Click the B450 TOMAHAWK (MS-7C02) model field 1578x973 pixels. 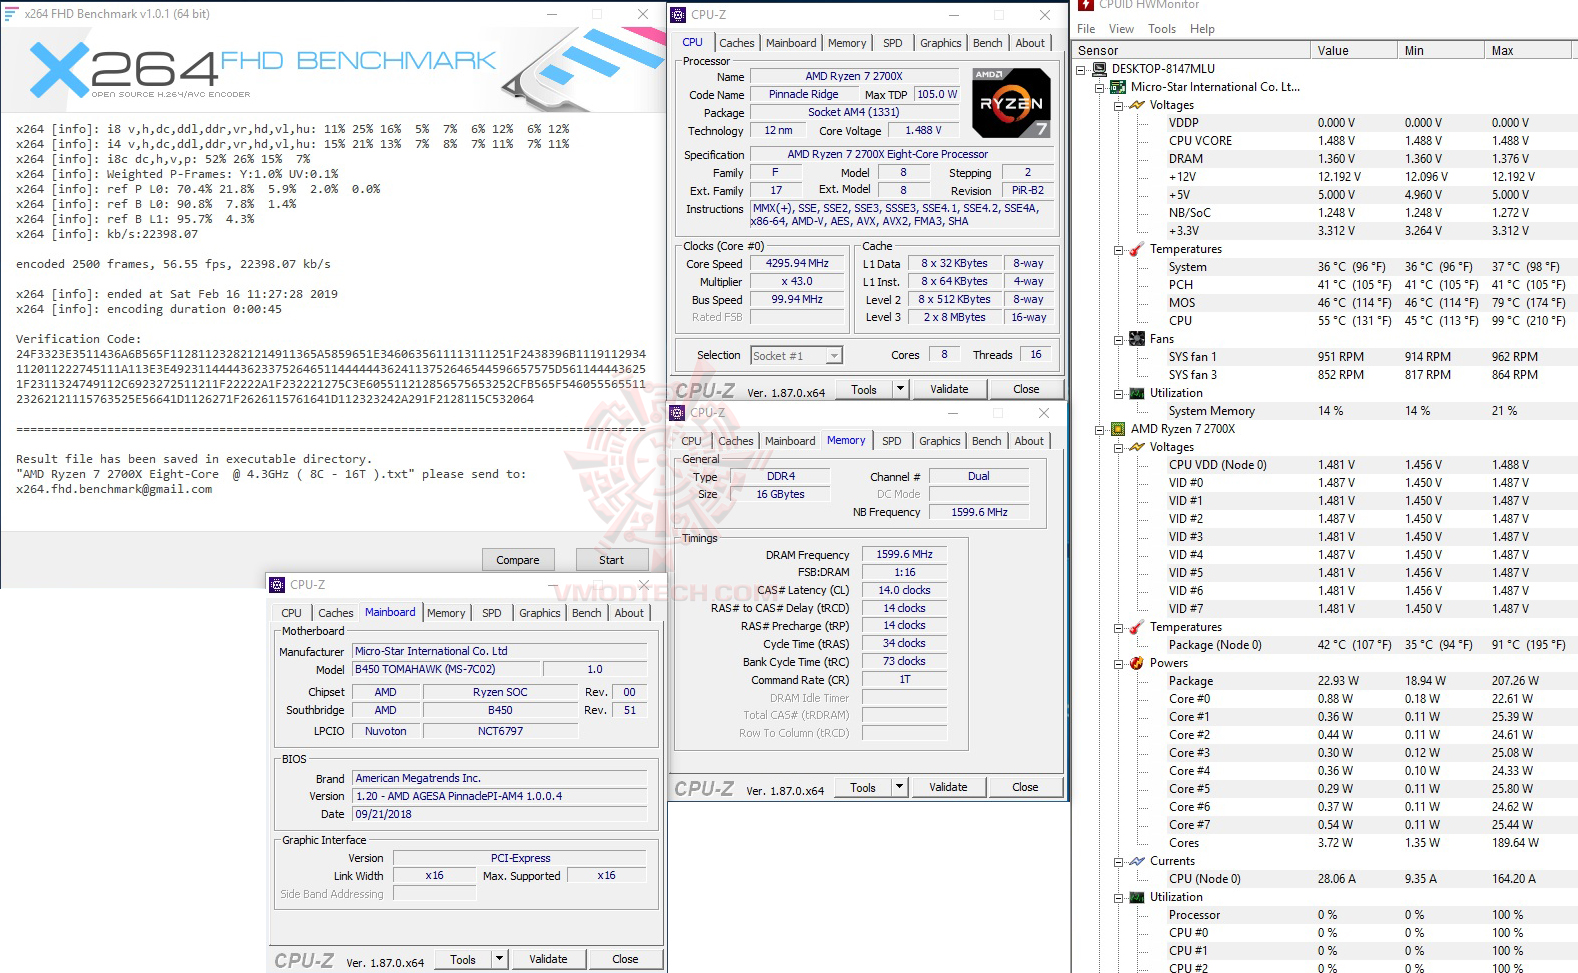[x=446, y=669]
